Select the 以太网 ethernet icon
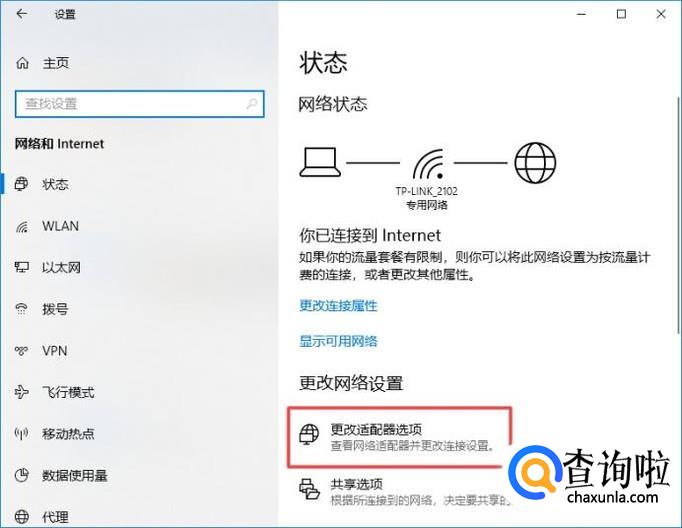The height and width of the screenshot is (528, 682). point(22,267)
